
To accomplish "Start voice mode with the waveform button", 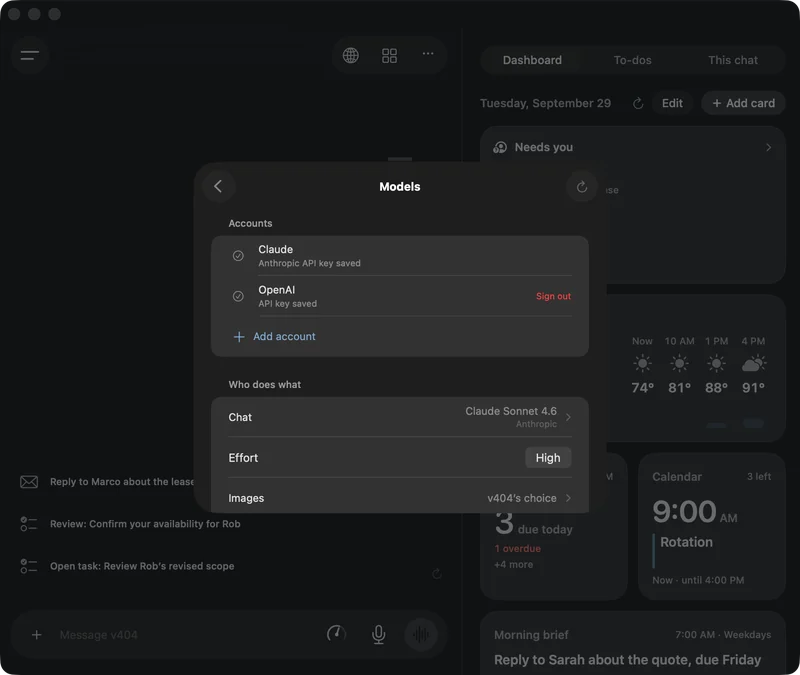I will pos(421,635).
